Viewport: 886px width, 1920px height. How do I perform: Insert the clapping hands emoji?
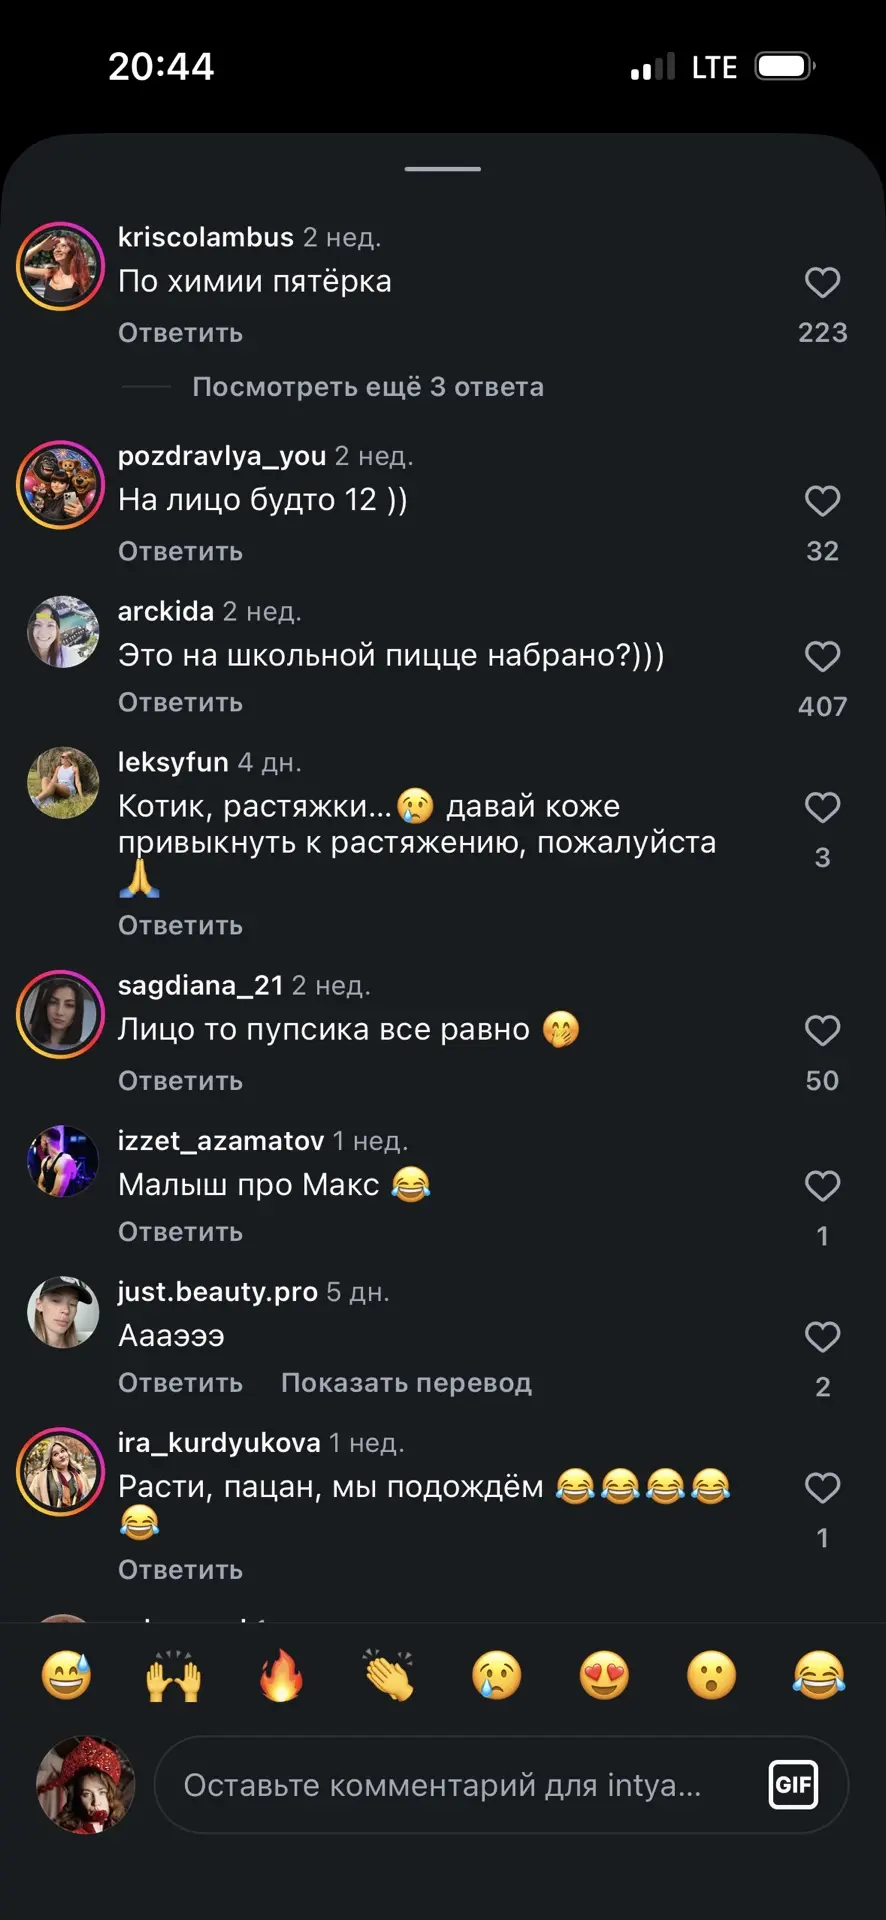coord(389,1675)
